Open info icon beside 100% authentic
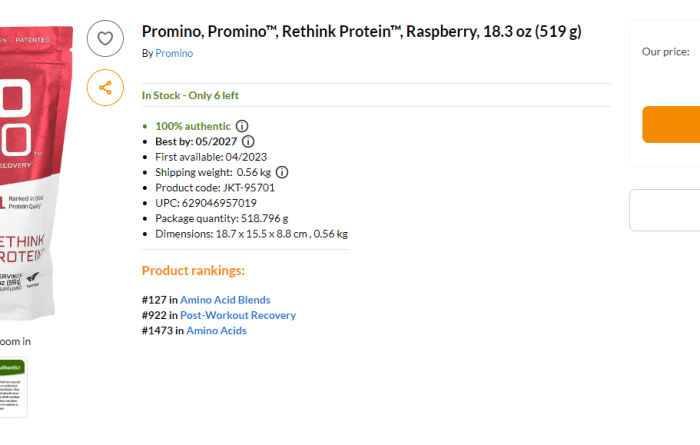This screenshot has width=700, height=445. 242,127
